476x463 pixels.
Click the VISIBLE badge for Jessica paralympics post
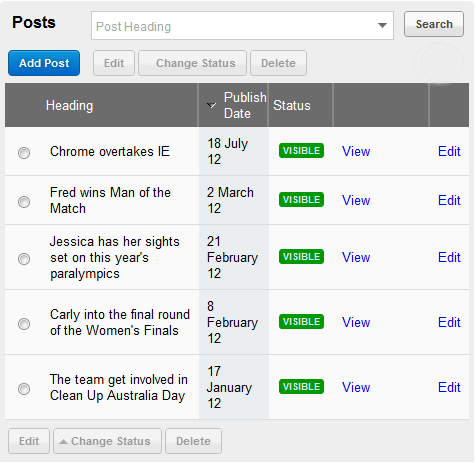pos(302,257)
